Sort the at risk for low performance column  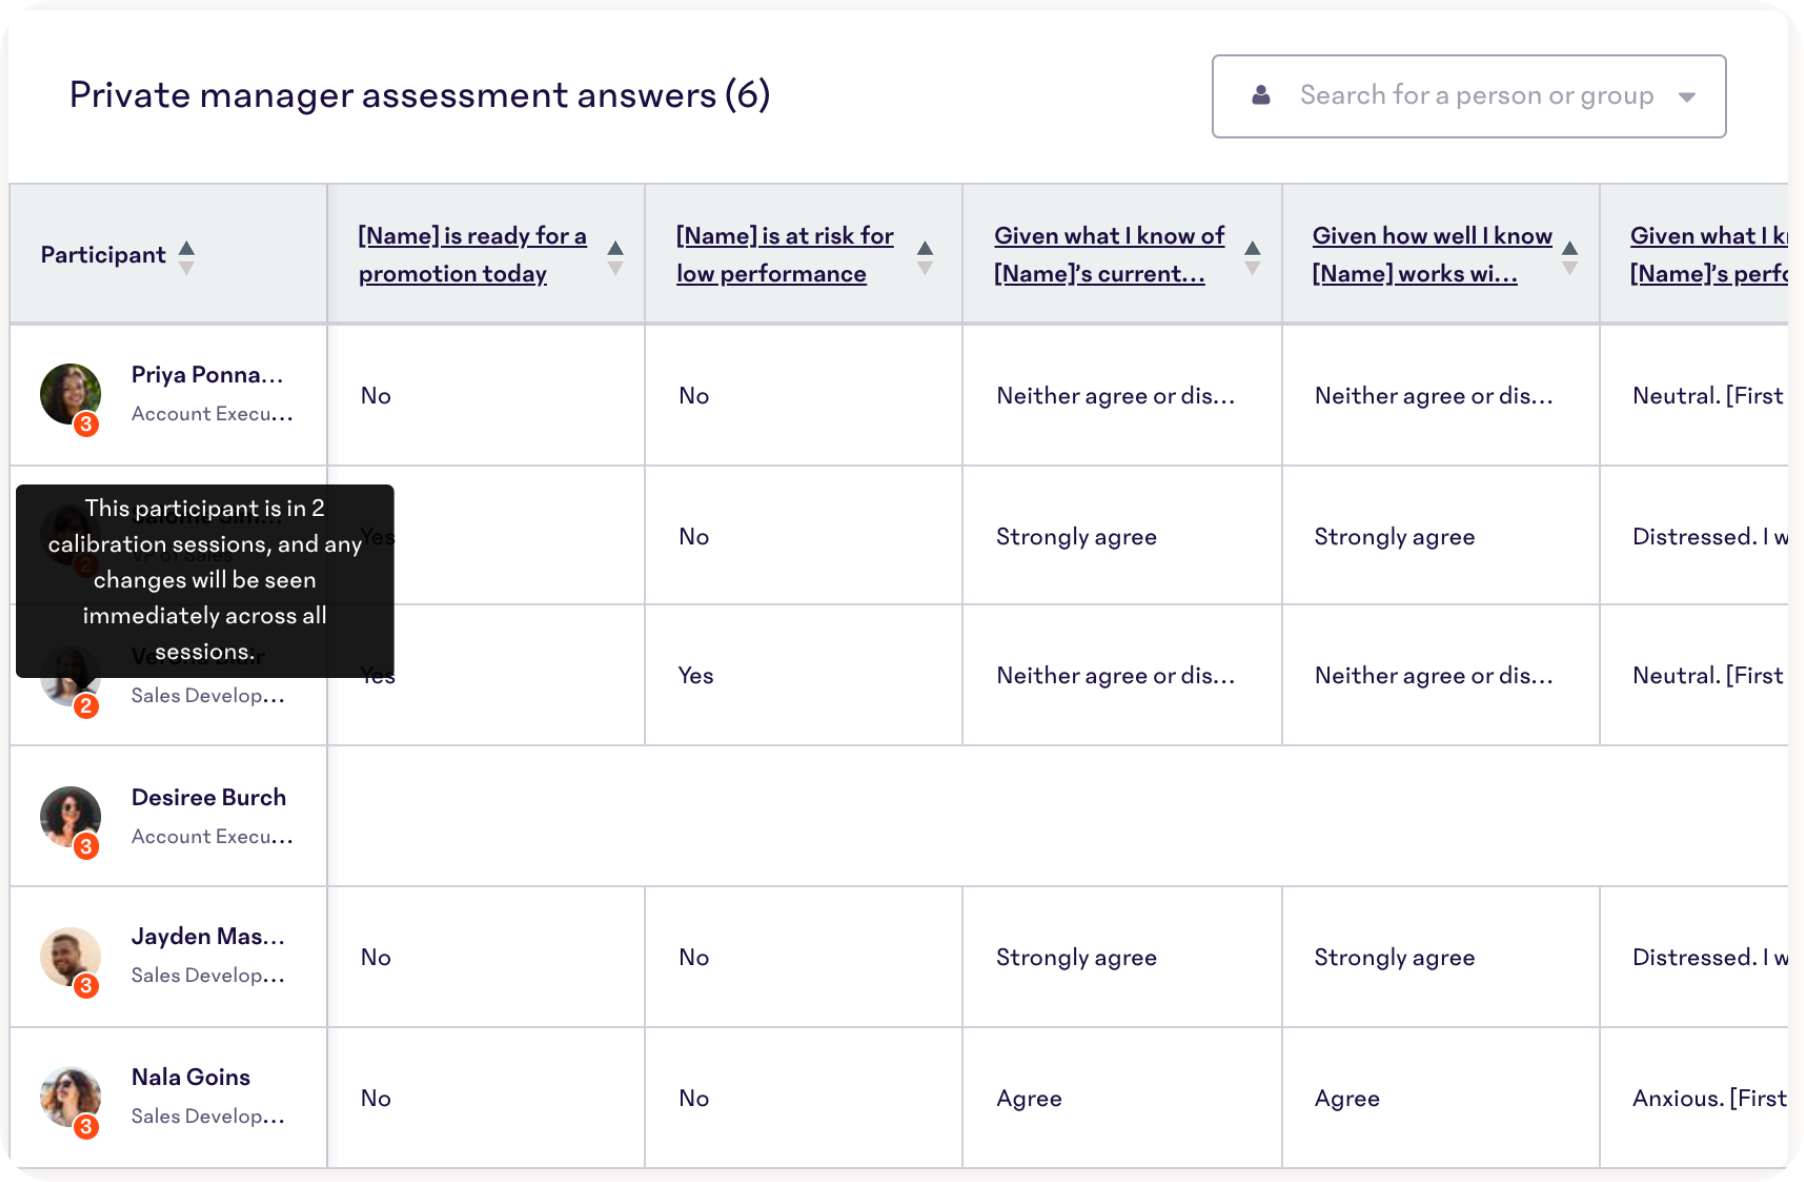925,256
